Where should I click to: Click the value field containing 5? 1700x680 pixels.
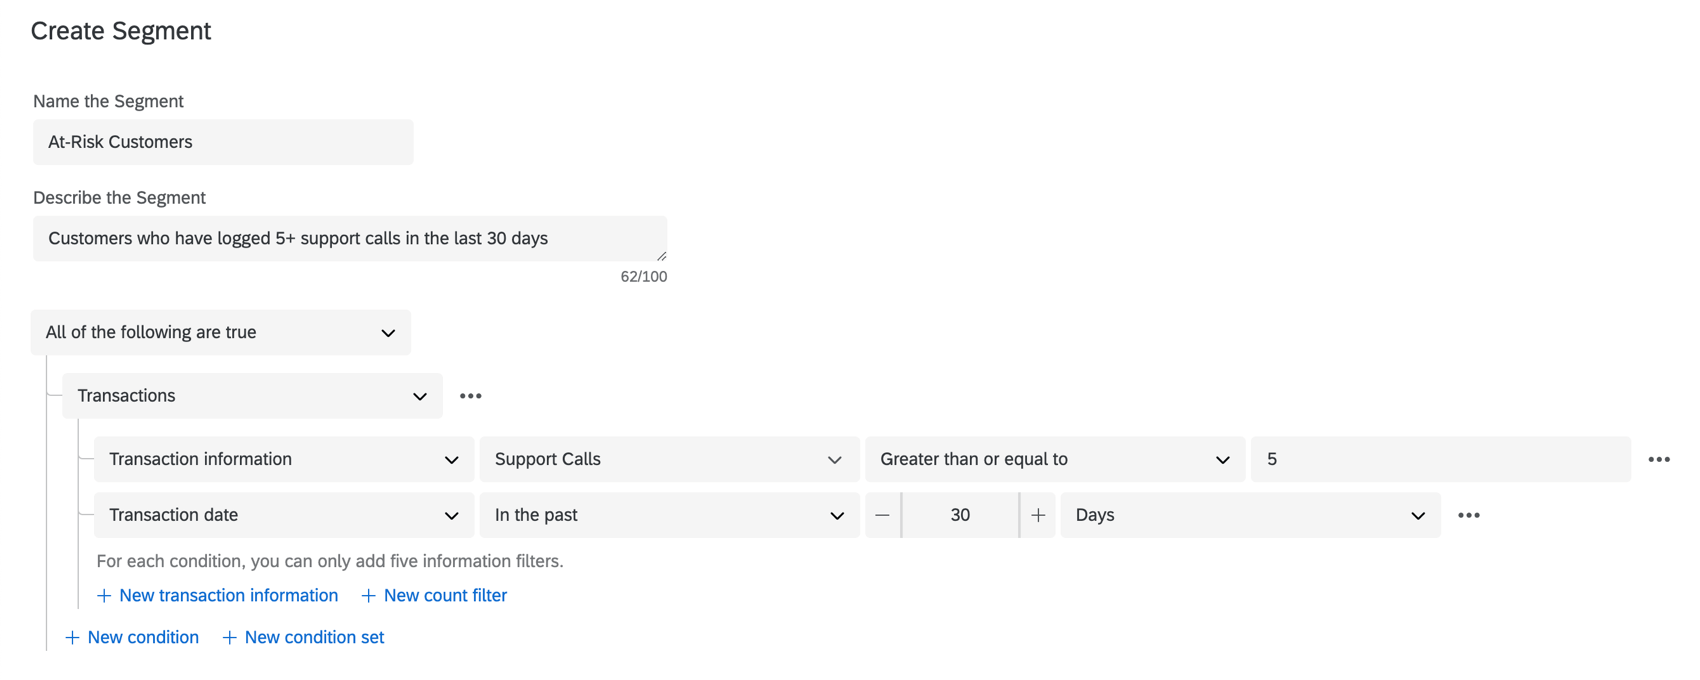1440,459
